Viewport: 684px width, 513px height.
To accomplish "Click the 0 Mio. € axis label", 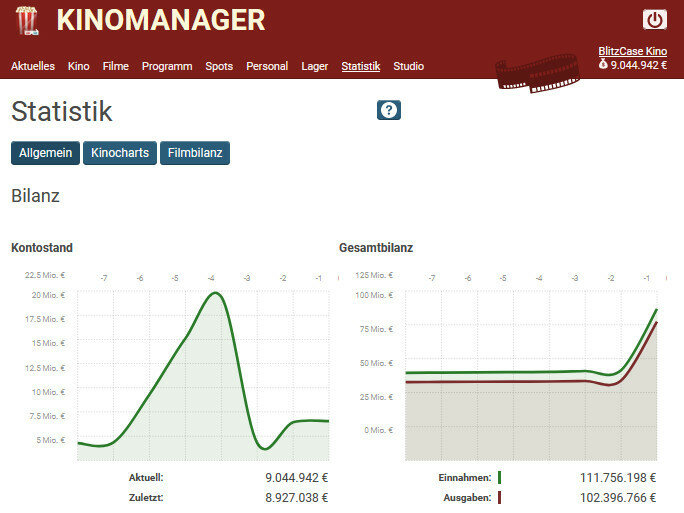I will pyautogui.click(x=379, y=430).
